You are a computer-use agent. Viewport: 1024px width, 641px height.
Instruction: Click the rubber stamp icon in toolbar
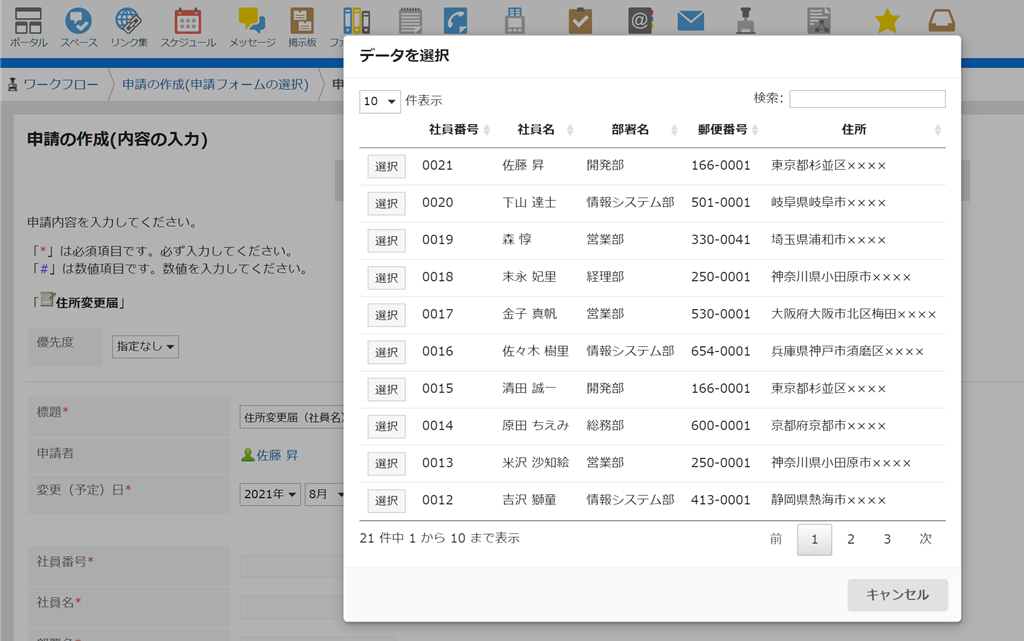[x=745, y=22]
